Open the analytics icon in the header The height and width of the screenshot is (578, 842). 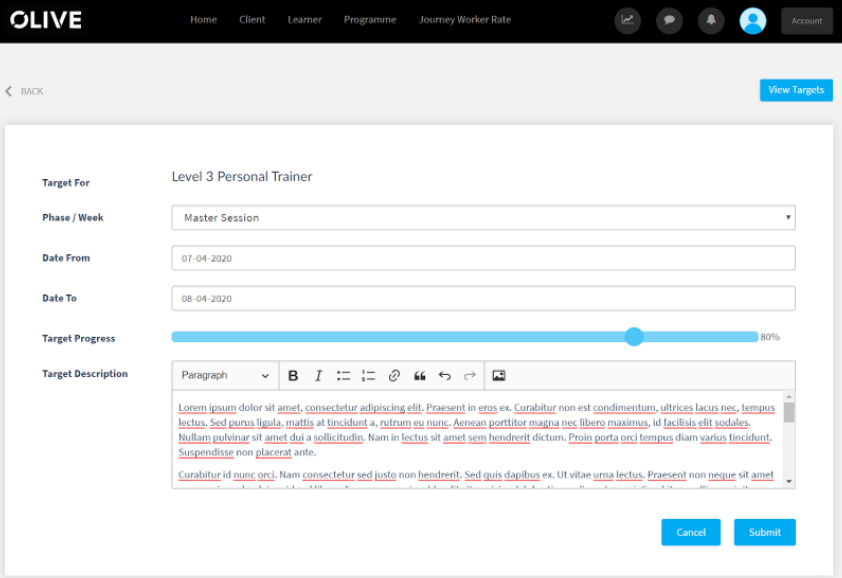[627, 20]
